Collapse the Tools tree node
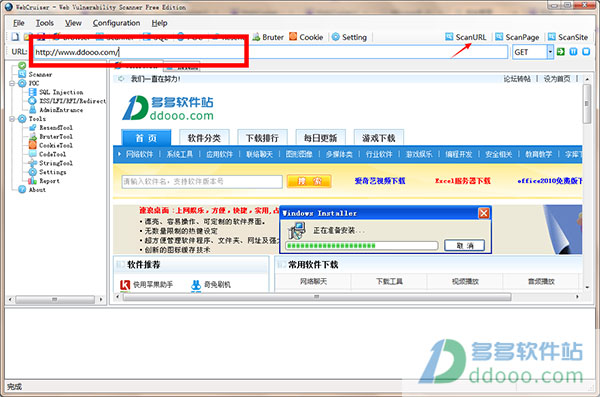Image resolution: width=600 pixels, height=397 pixels. (x=12, y=119)
